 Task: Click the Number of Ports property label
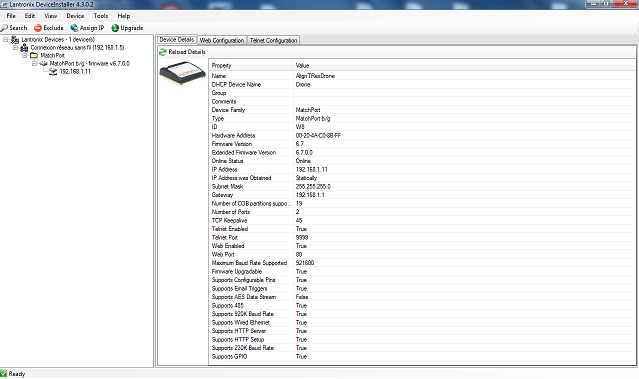point(231,212)
